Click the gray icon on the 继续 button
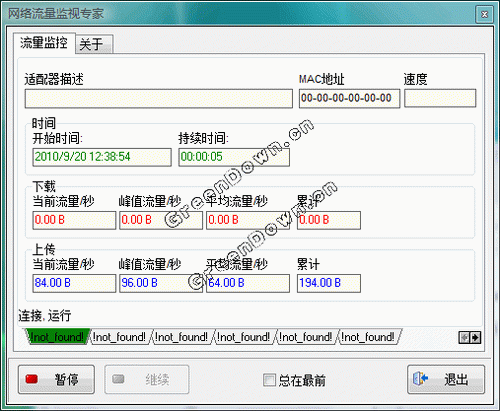 click(118, 379)
